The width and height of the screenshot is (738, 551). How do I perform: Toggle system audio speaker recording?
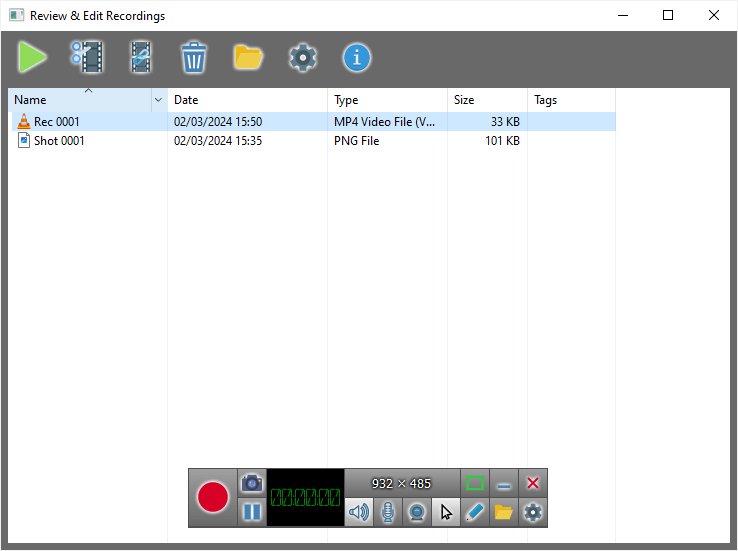click(359, 512)
